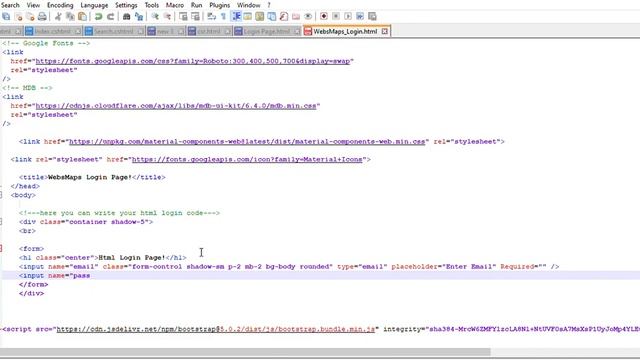Open the Replace dialog icon
The width and height of the screenshot is (640, 360).
point(139,16)
